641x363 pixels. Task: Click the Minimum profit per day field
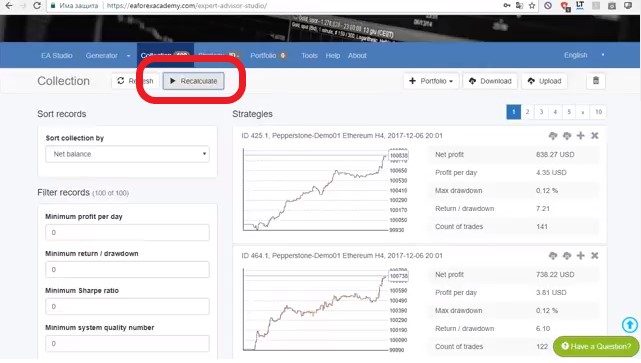click(x=128, y=233)
